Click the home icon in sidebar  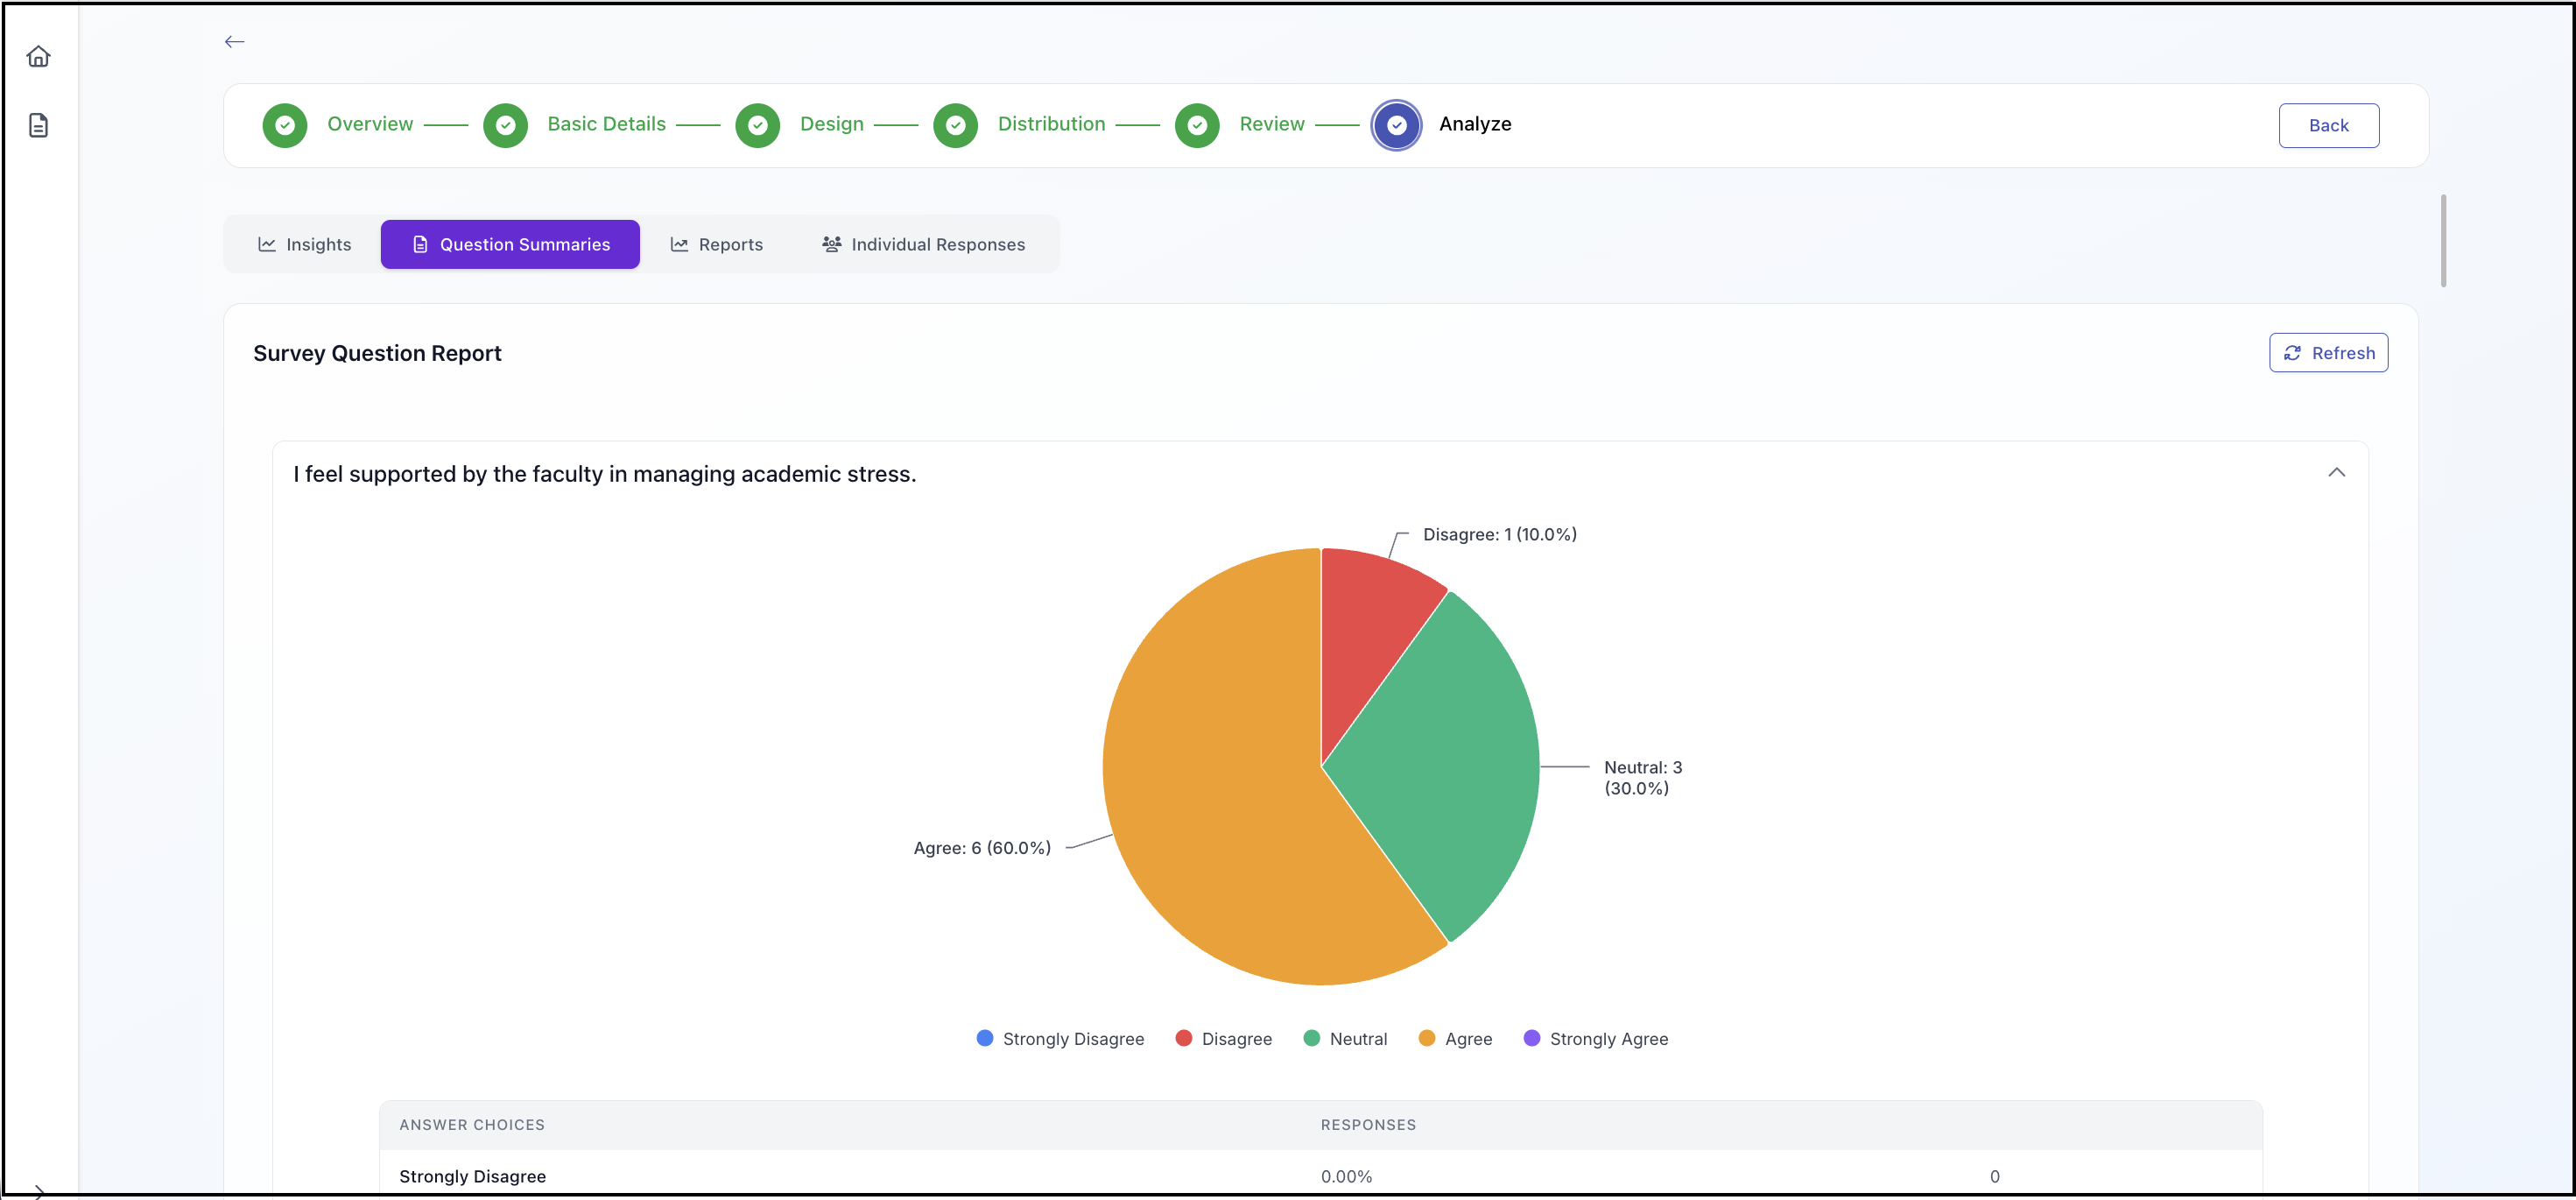pos(38,56)
